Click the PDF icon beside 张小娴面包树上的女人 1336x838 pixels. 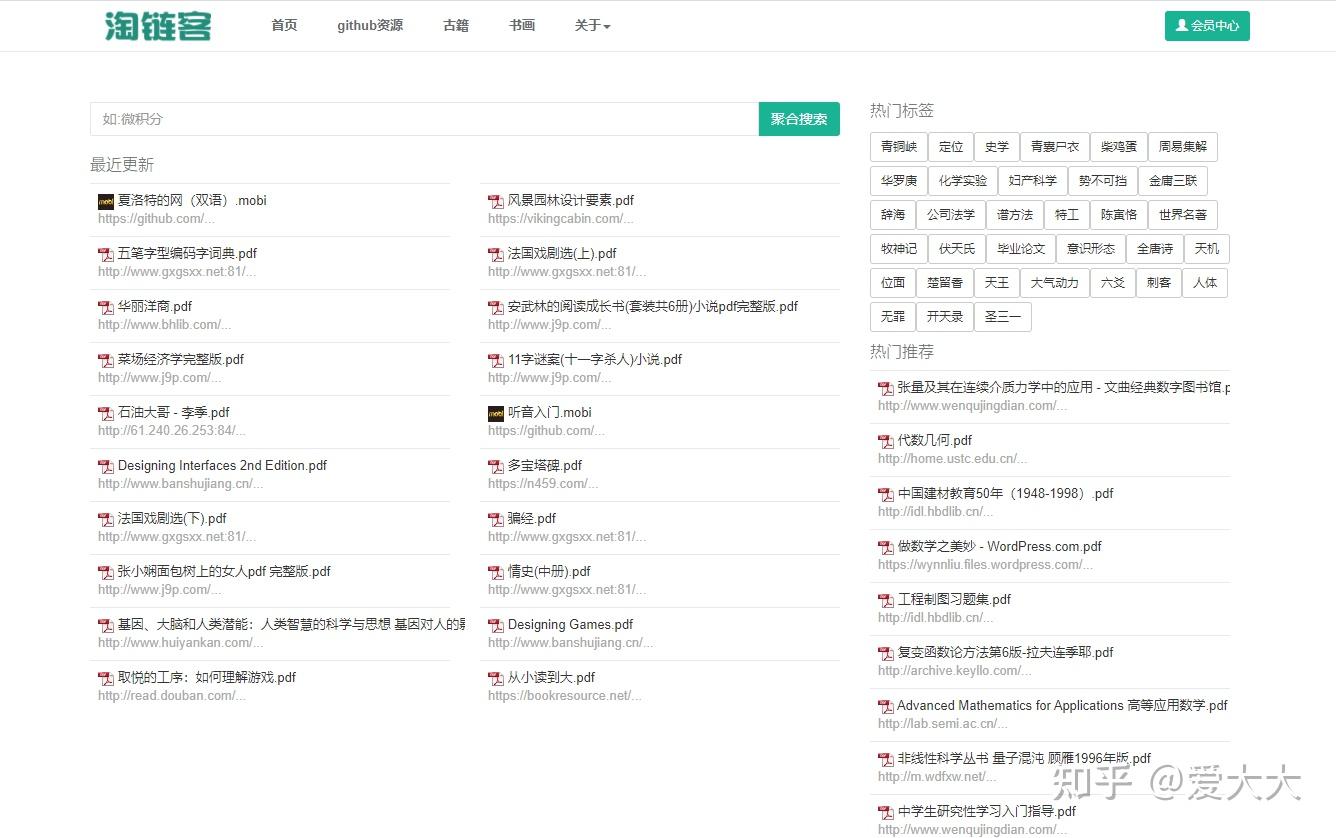[106, 572]
